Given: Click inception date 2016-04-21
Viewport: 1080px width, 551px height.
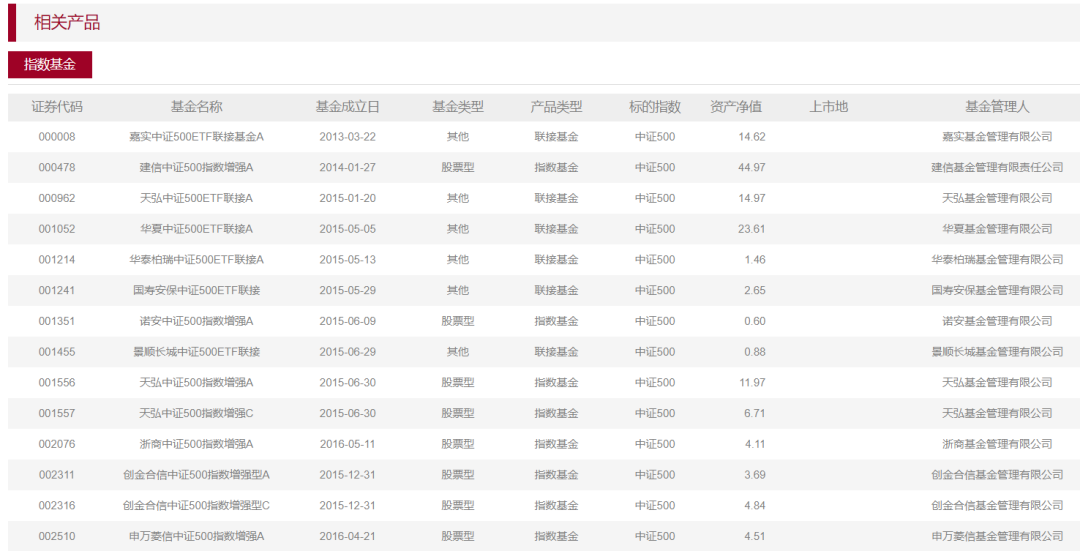Looking at the screenshot, I should [x=348, y=536].
